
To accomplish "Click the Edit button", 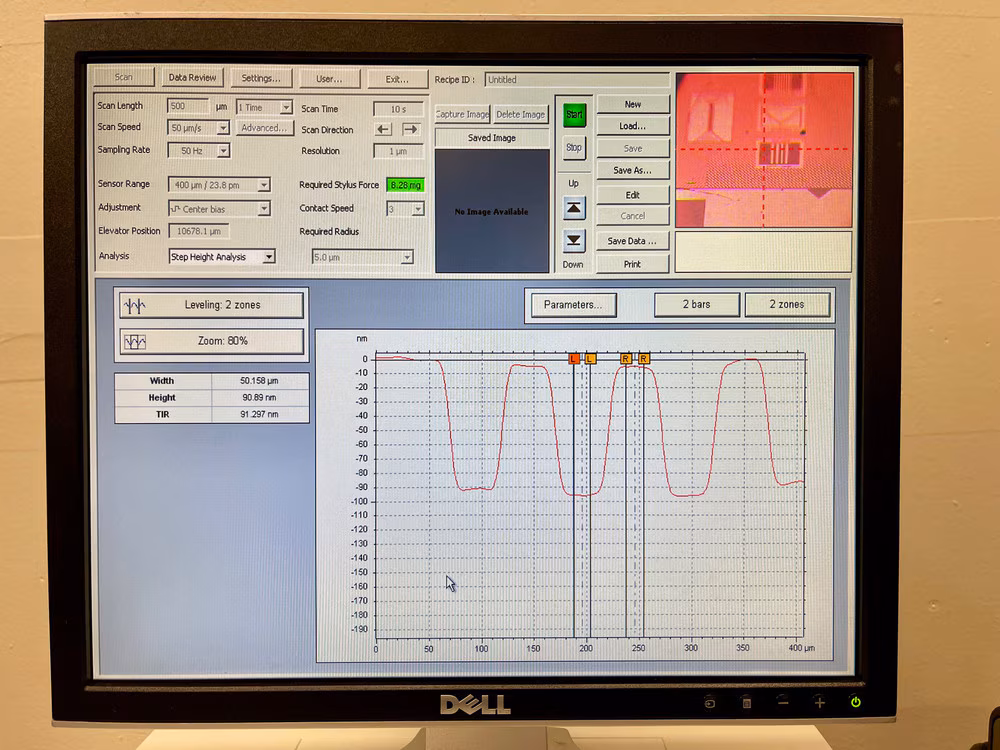I will (x=633, y=195).
